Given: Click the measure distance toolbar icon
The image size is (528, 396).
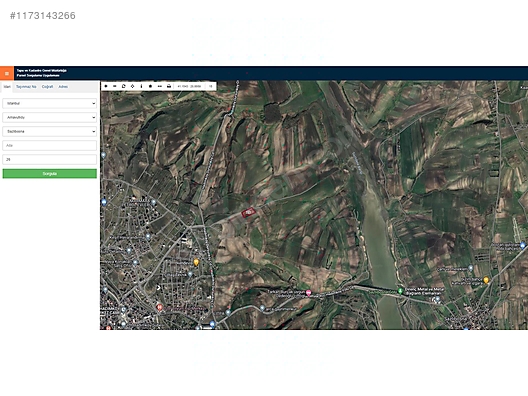Looking at the screenshot, I should coord(160,86).
